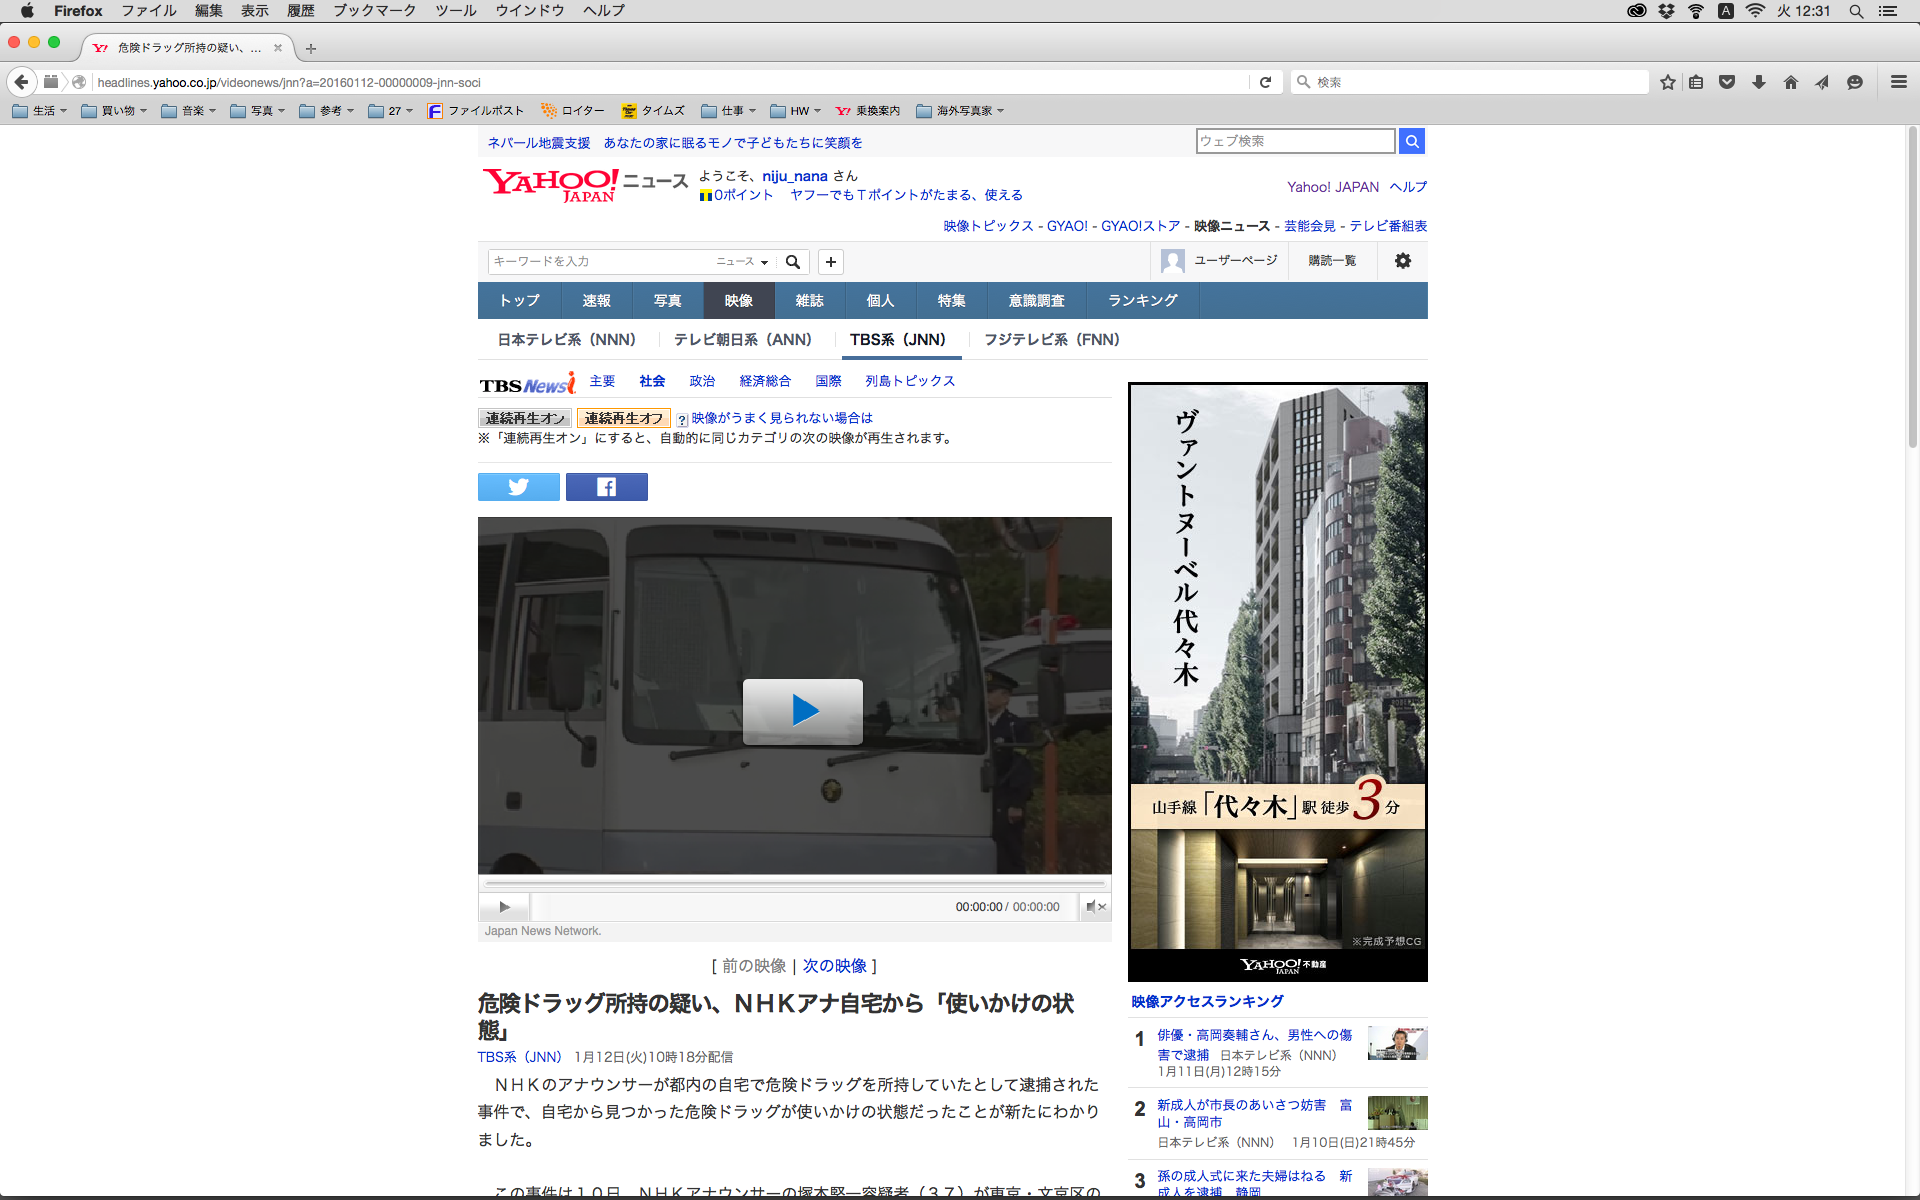Bookmark this page with the star icon
This screenshot has height=1200, width=1920.
pyautogui.click(x=1667, y=82)
